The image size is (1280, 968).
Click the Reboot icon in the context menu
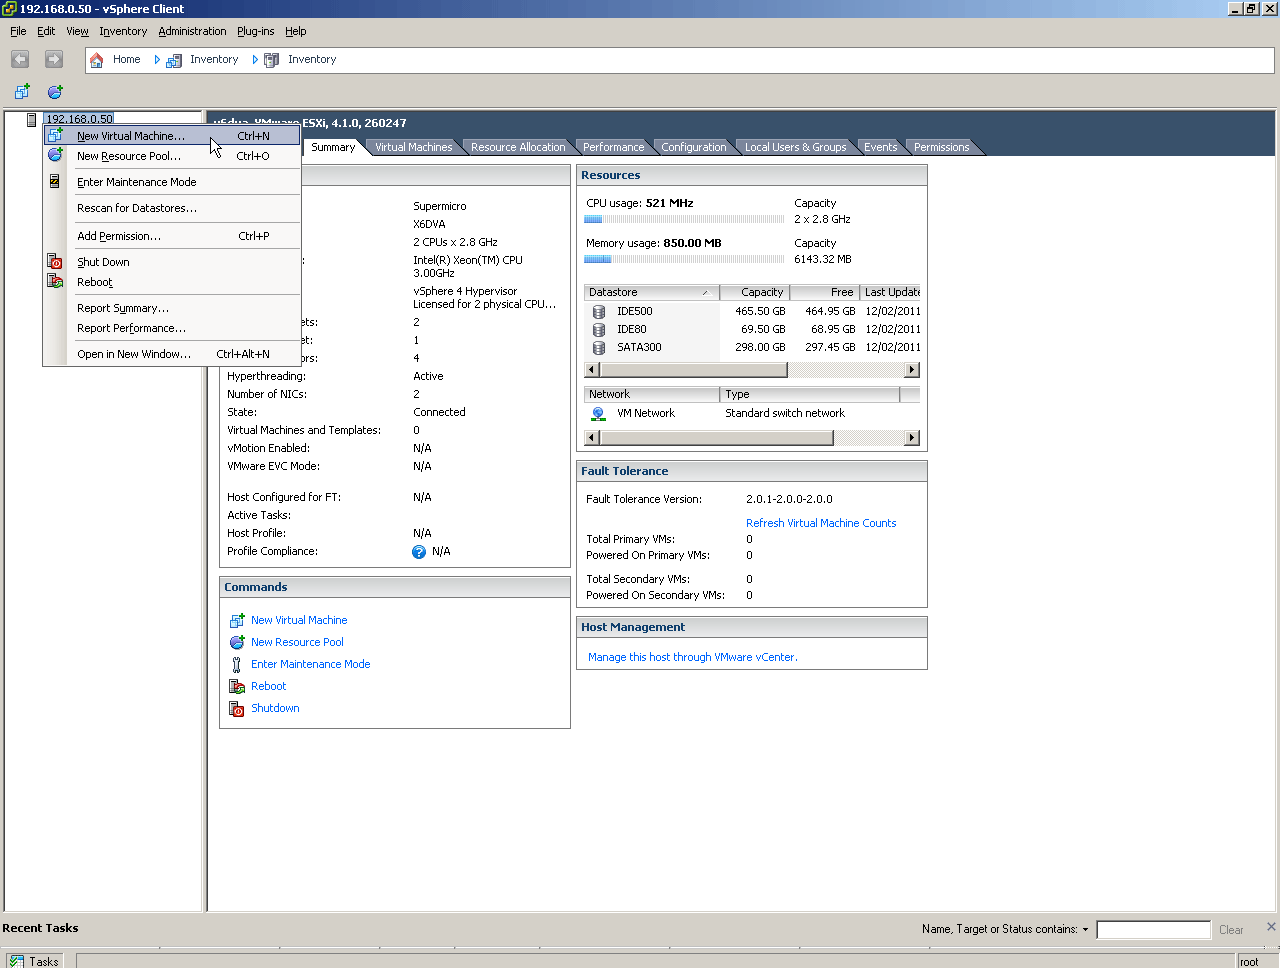pyautogui.click(x=55, y=282)
